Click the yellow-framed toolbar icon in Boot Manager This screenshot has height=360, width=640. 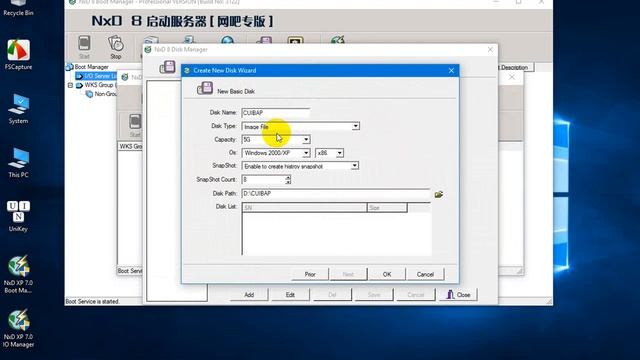[x=295, y=40]
